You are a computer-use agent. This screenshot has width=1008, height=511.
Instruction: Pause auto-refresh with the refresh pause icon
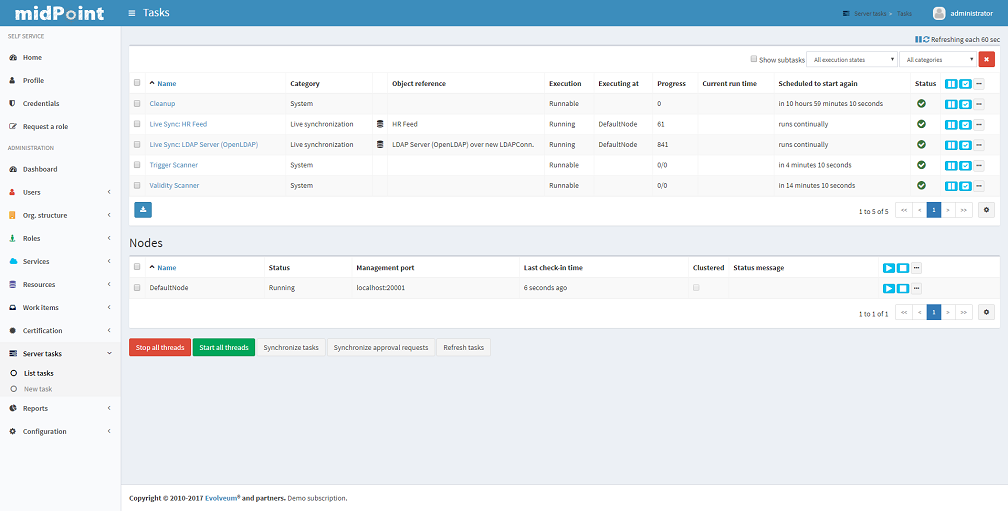click(x=918, y=39)
